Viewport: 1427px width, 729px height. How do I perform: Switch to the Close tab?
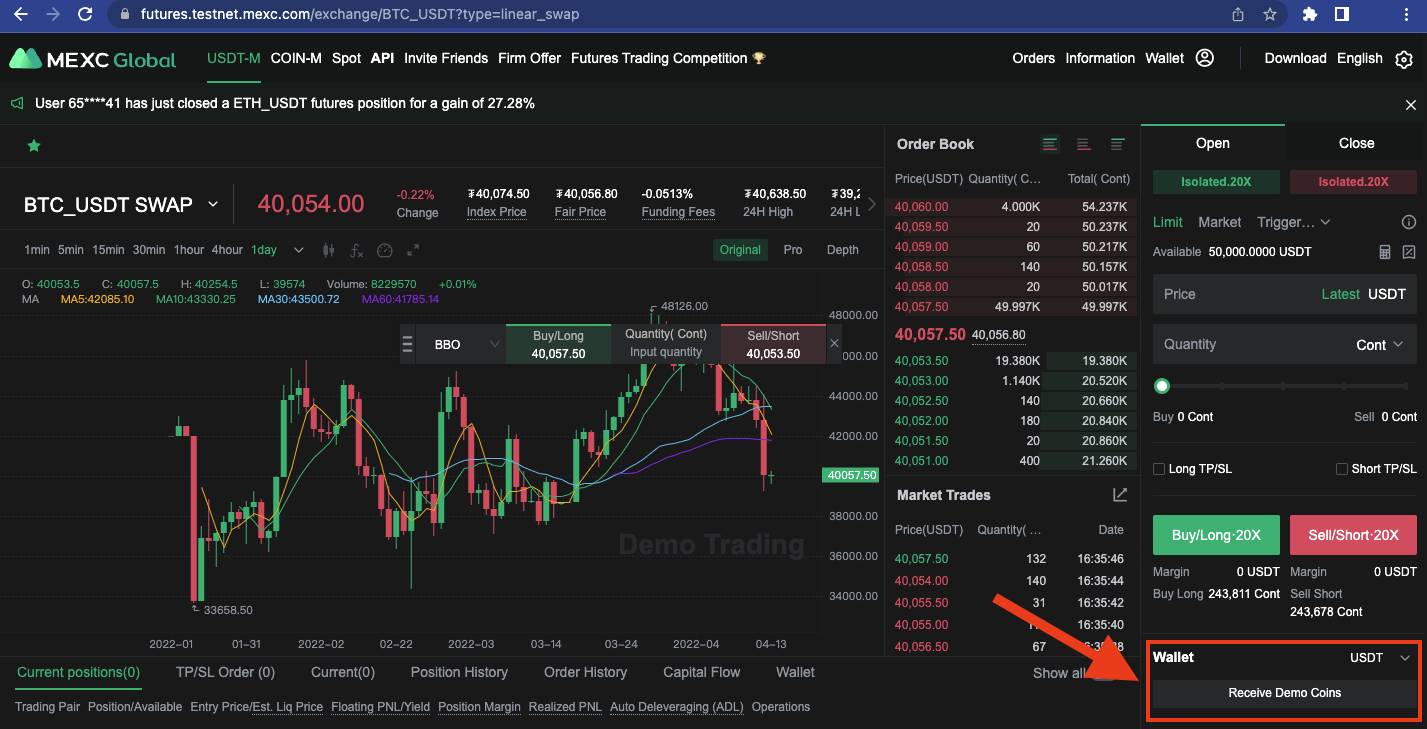pyautogui.click(x=1356, y=143)
